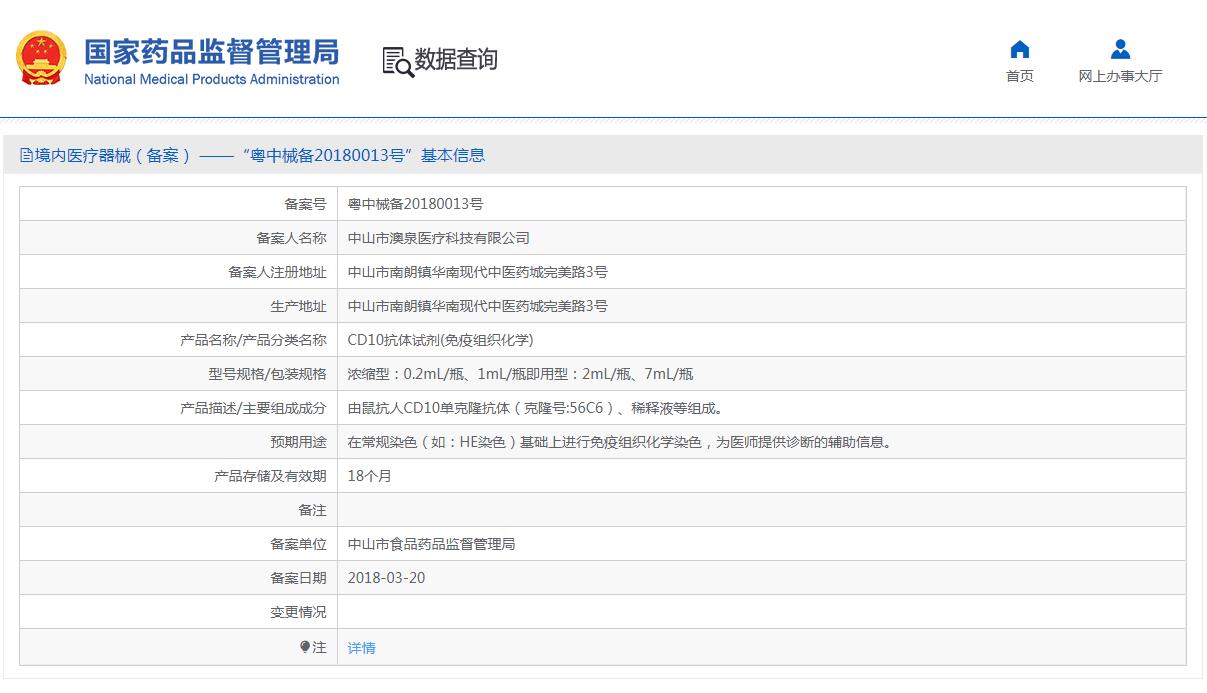Click the document icon before 境内医疗器械
The image size is (1207, 693).
(26, 156)
